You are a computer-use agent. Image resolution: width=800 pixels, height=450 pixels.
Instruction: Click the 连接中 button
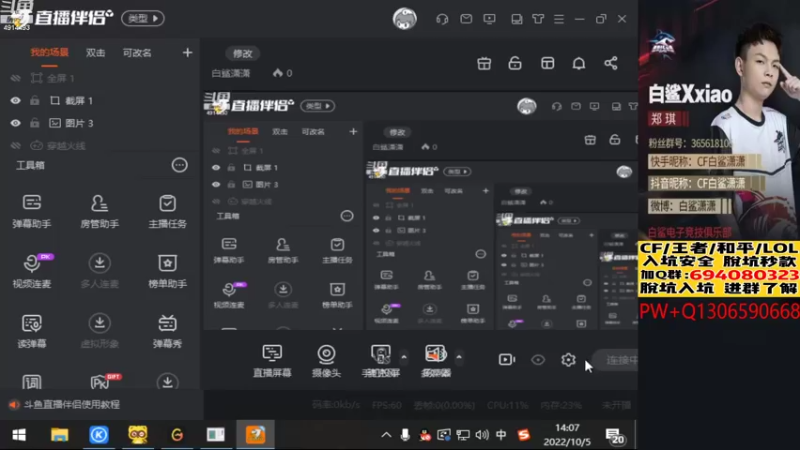point(617,360)
